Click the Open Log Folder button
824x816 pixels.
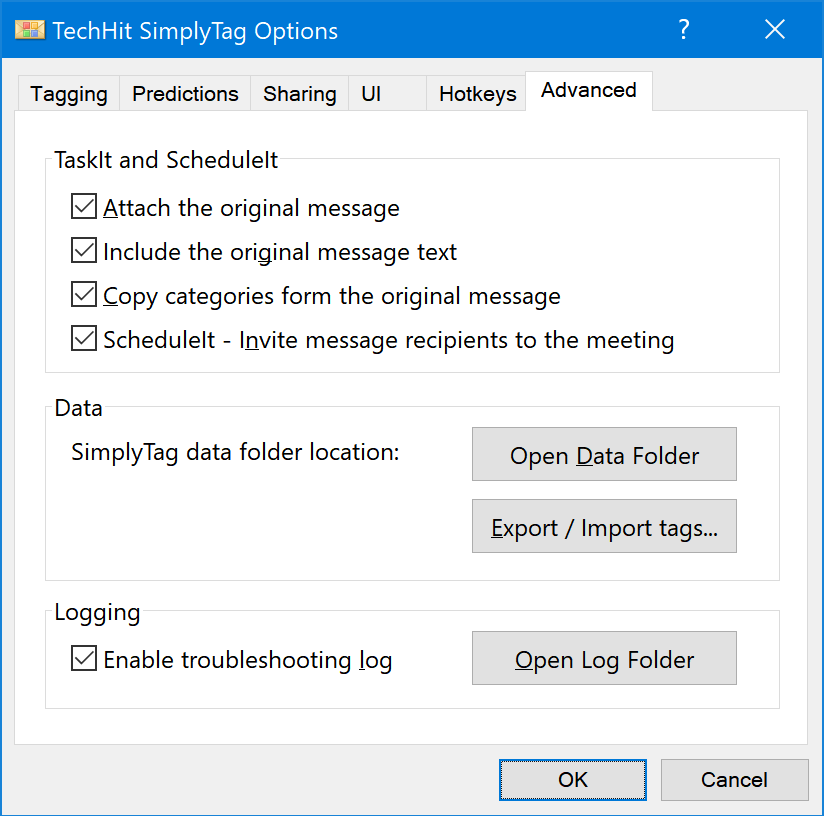(604, 658)
